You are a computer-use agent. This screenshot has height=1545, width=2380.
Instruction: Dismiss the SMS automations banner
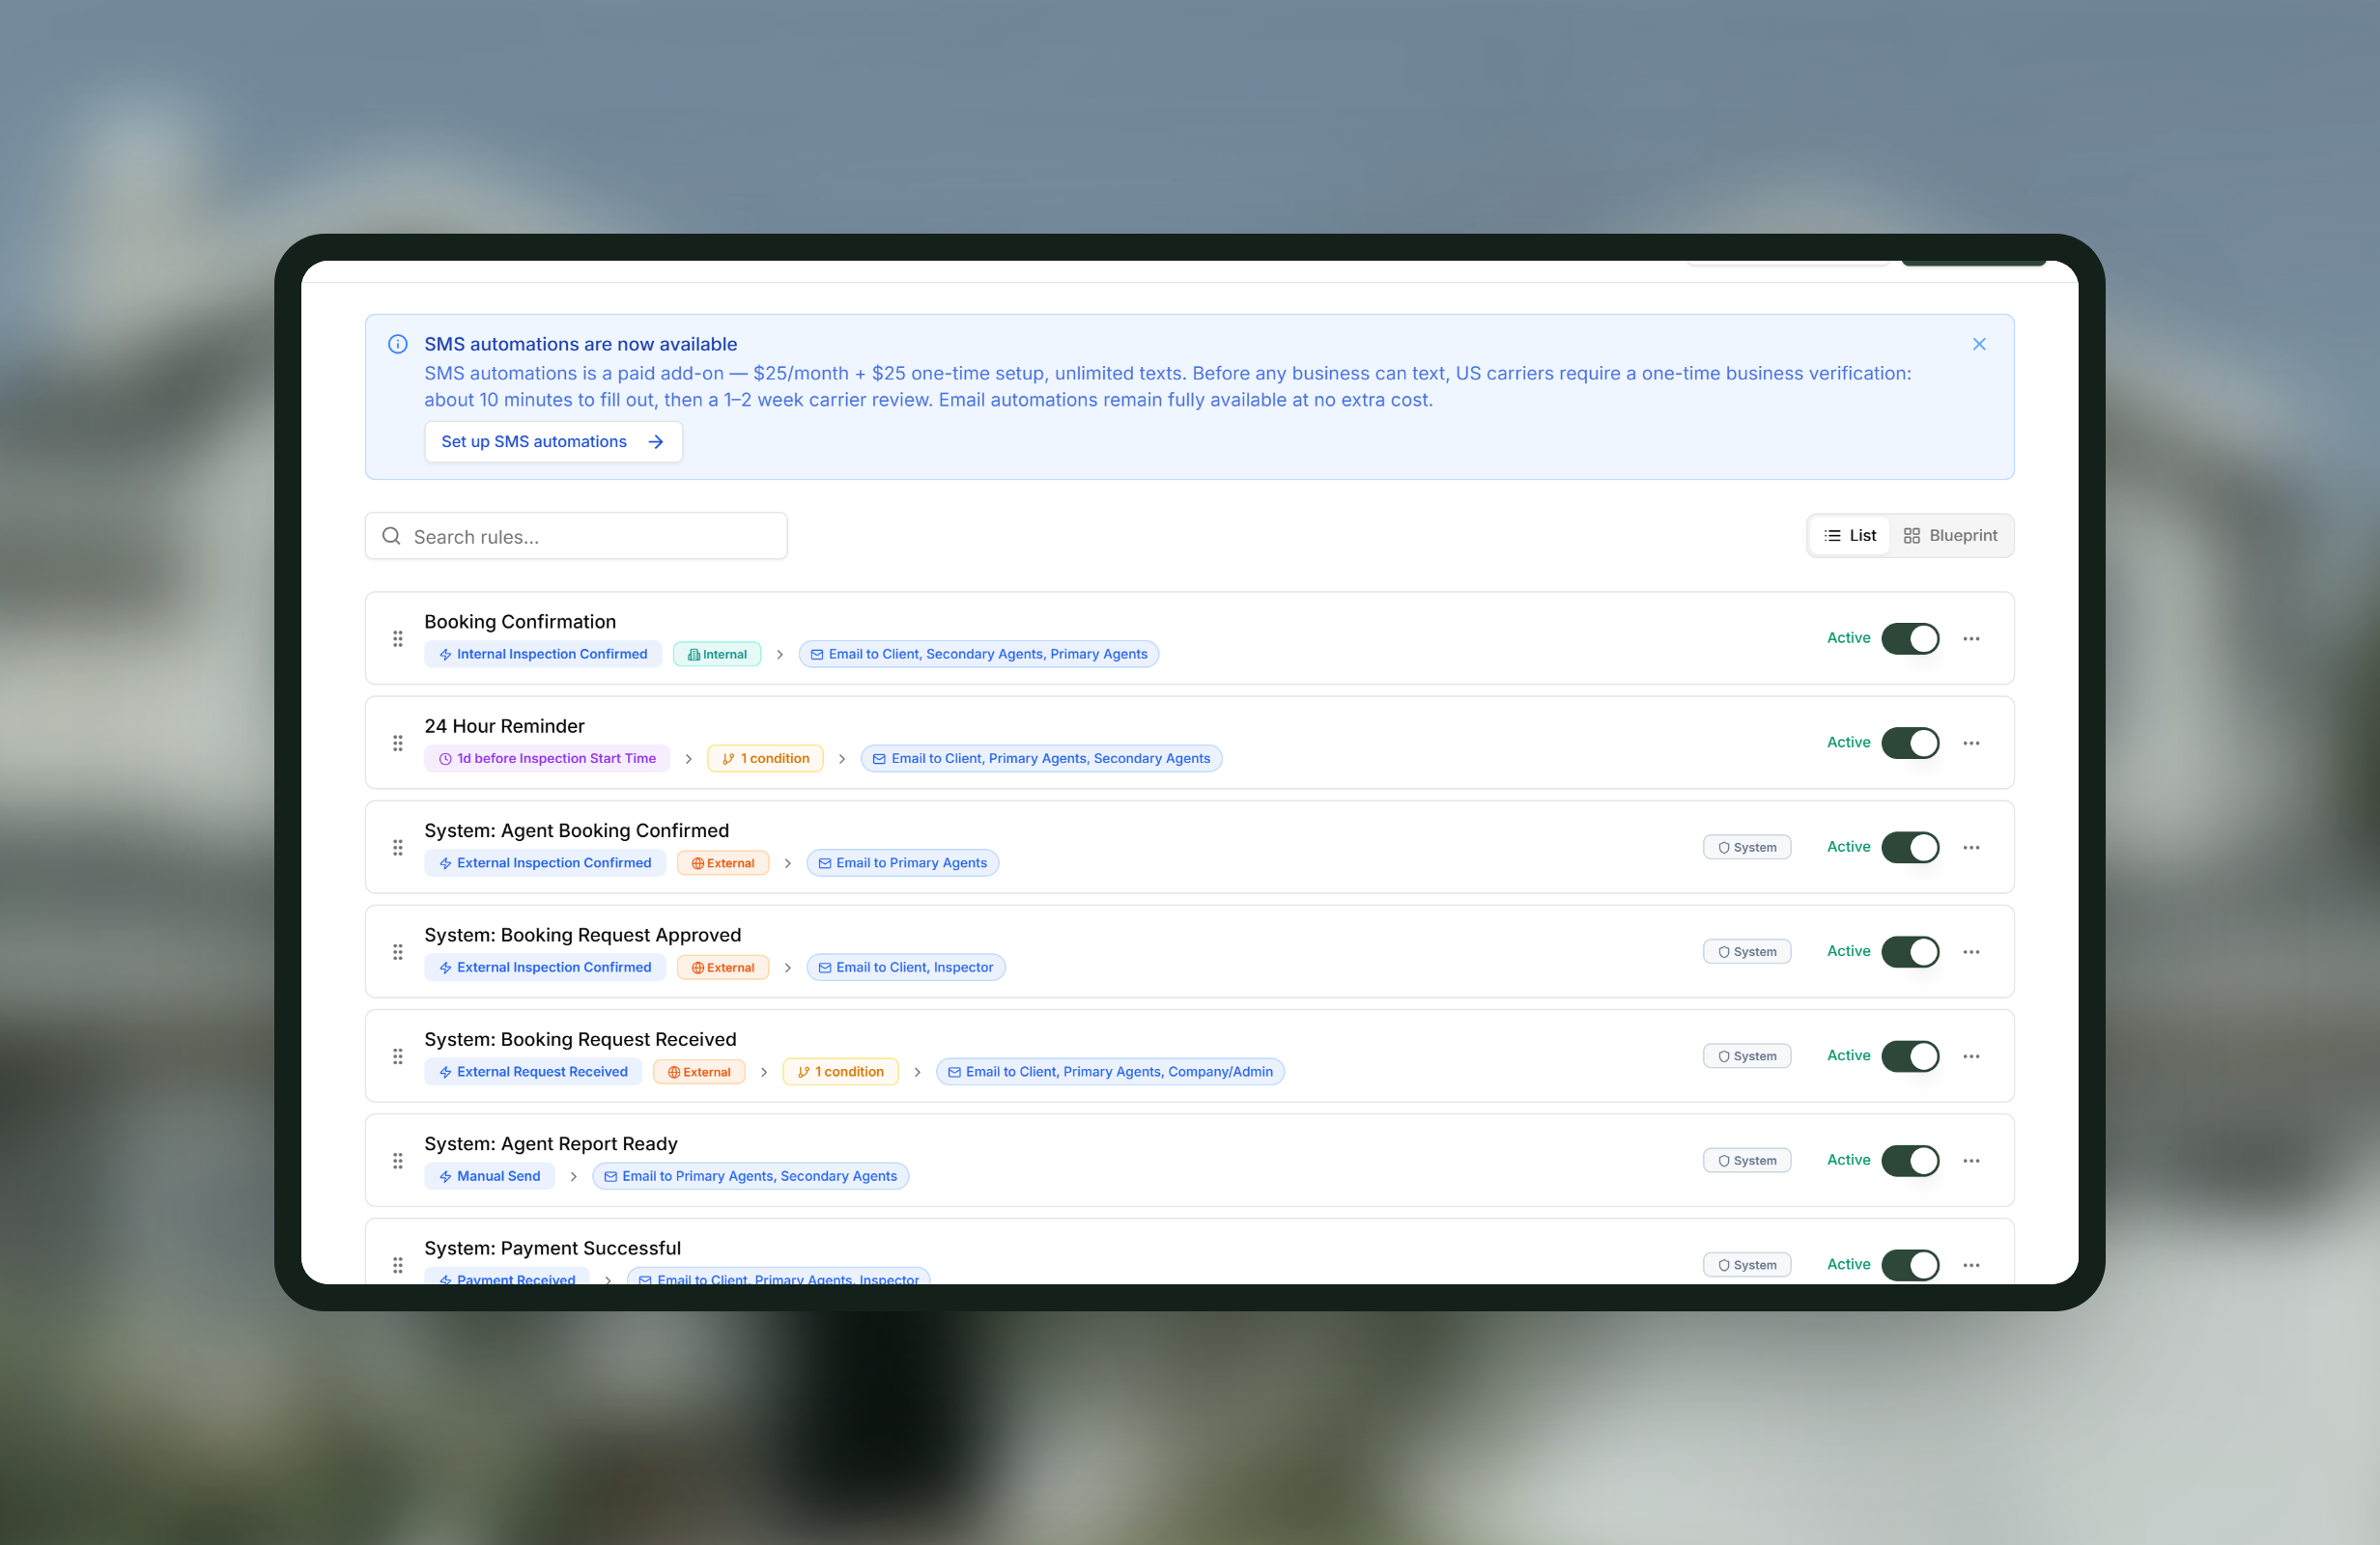pos(1978,344)
